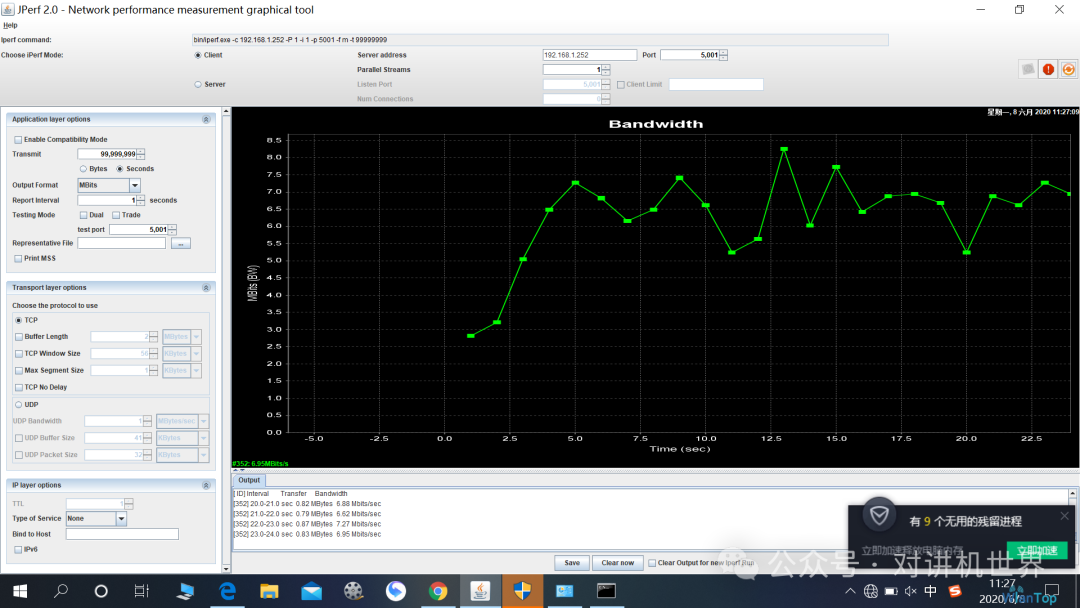This screenshot has width=1080, height=608.
Task: Select UDP as the protocol
Action: [x=19, y=405]
